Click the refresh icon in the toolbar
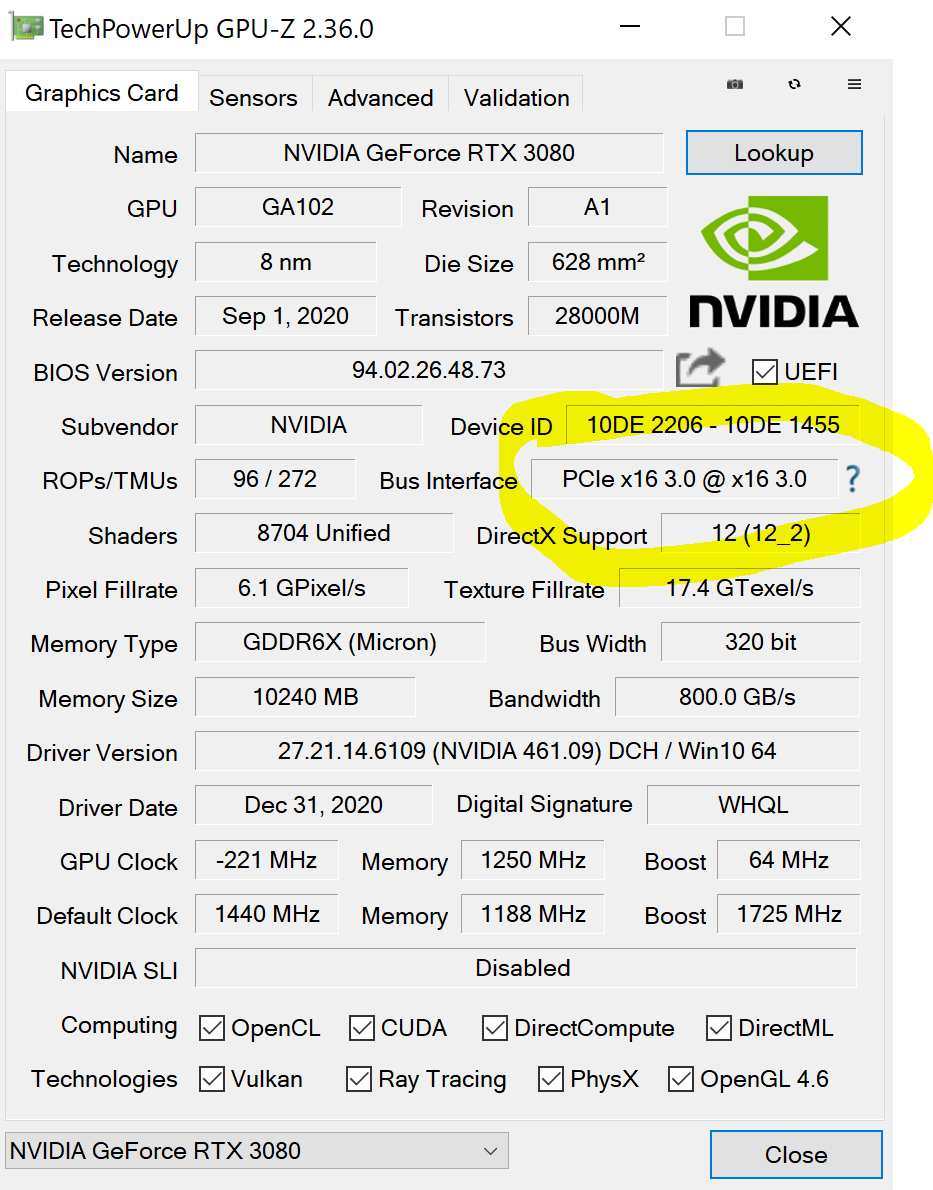Screen dimensions: 933x1190 pos(794,84)
